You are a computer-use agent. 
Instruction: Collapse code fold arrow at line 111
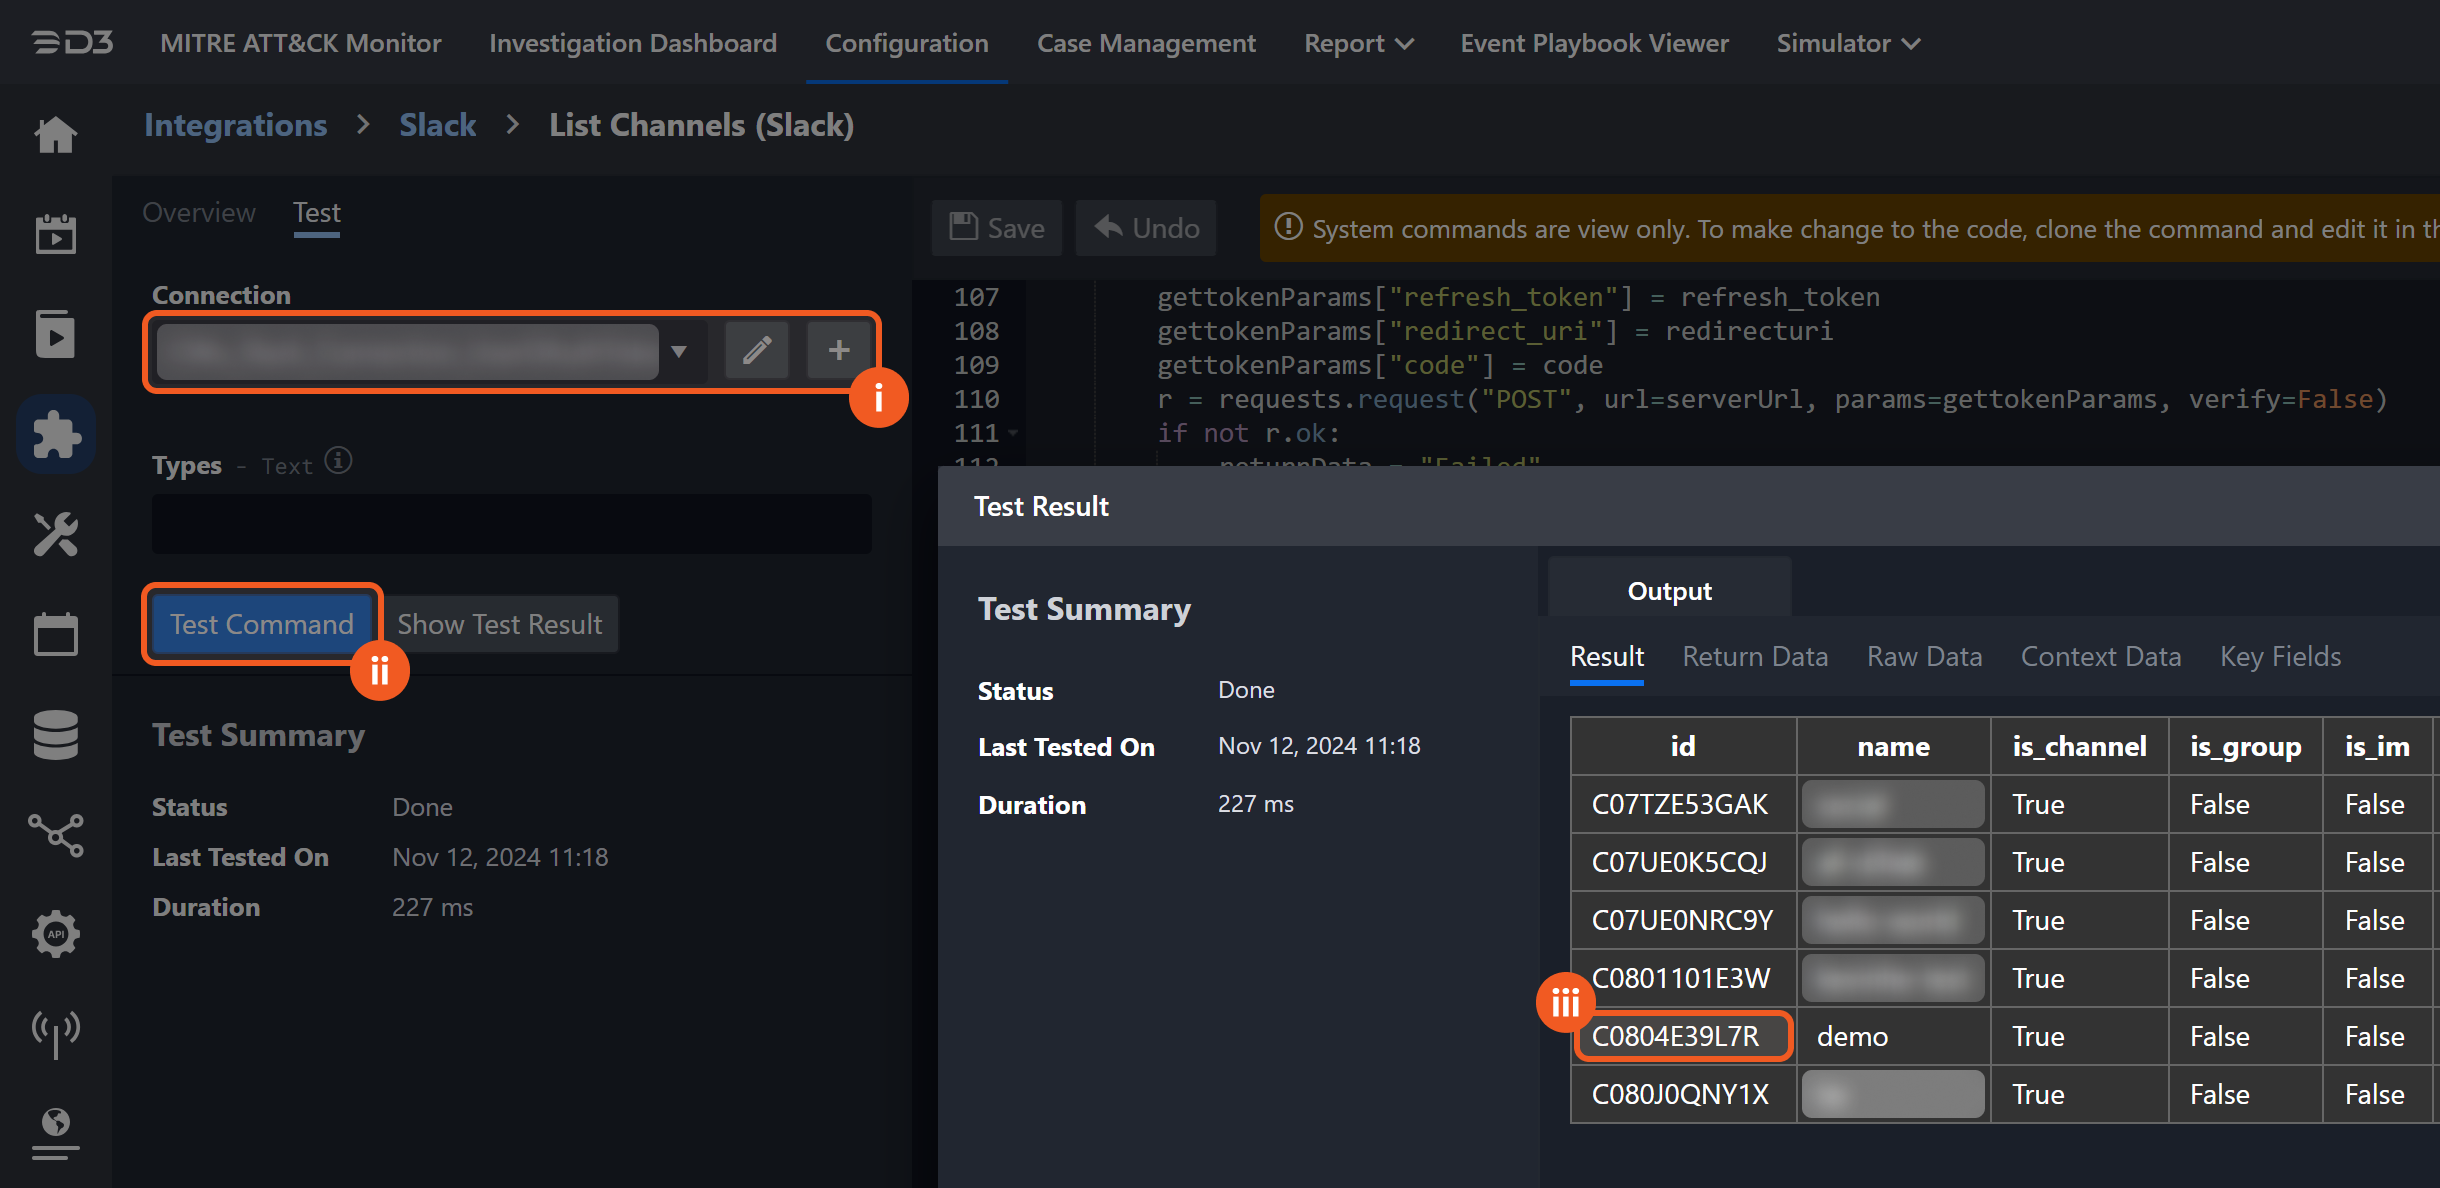click(1013, 433)
